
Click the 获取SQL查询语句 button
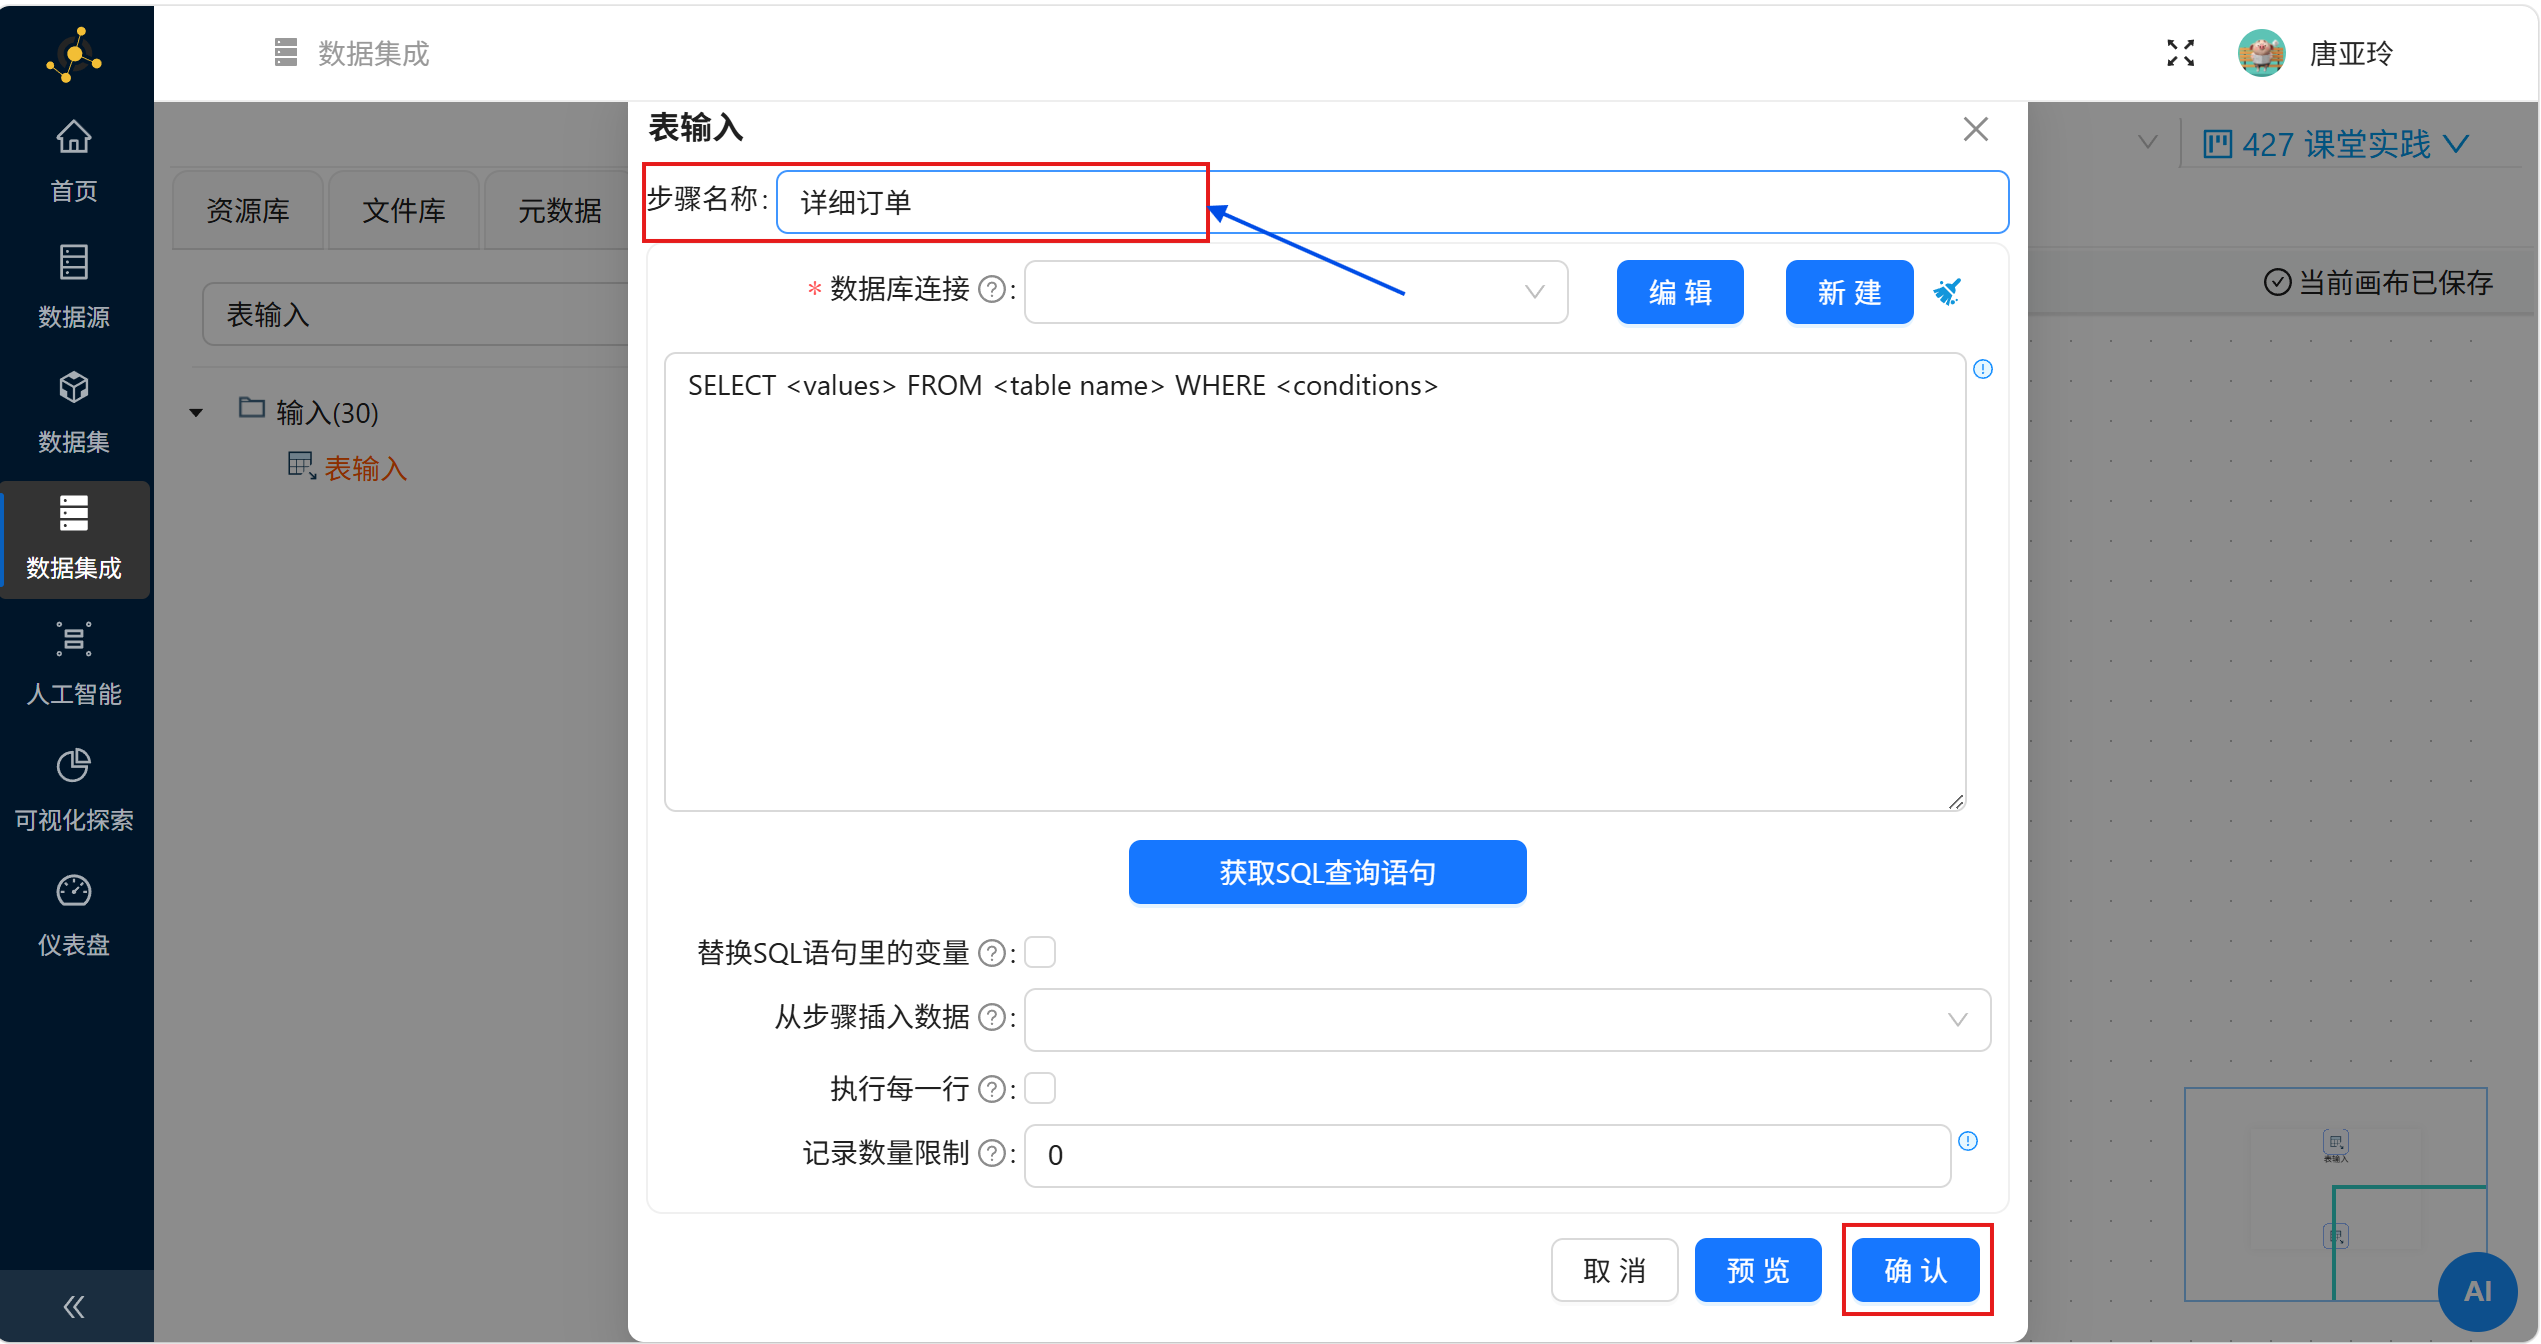(x=1326, y=872)
